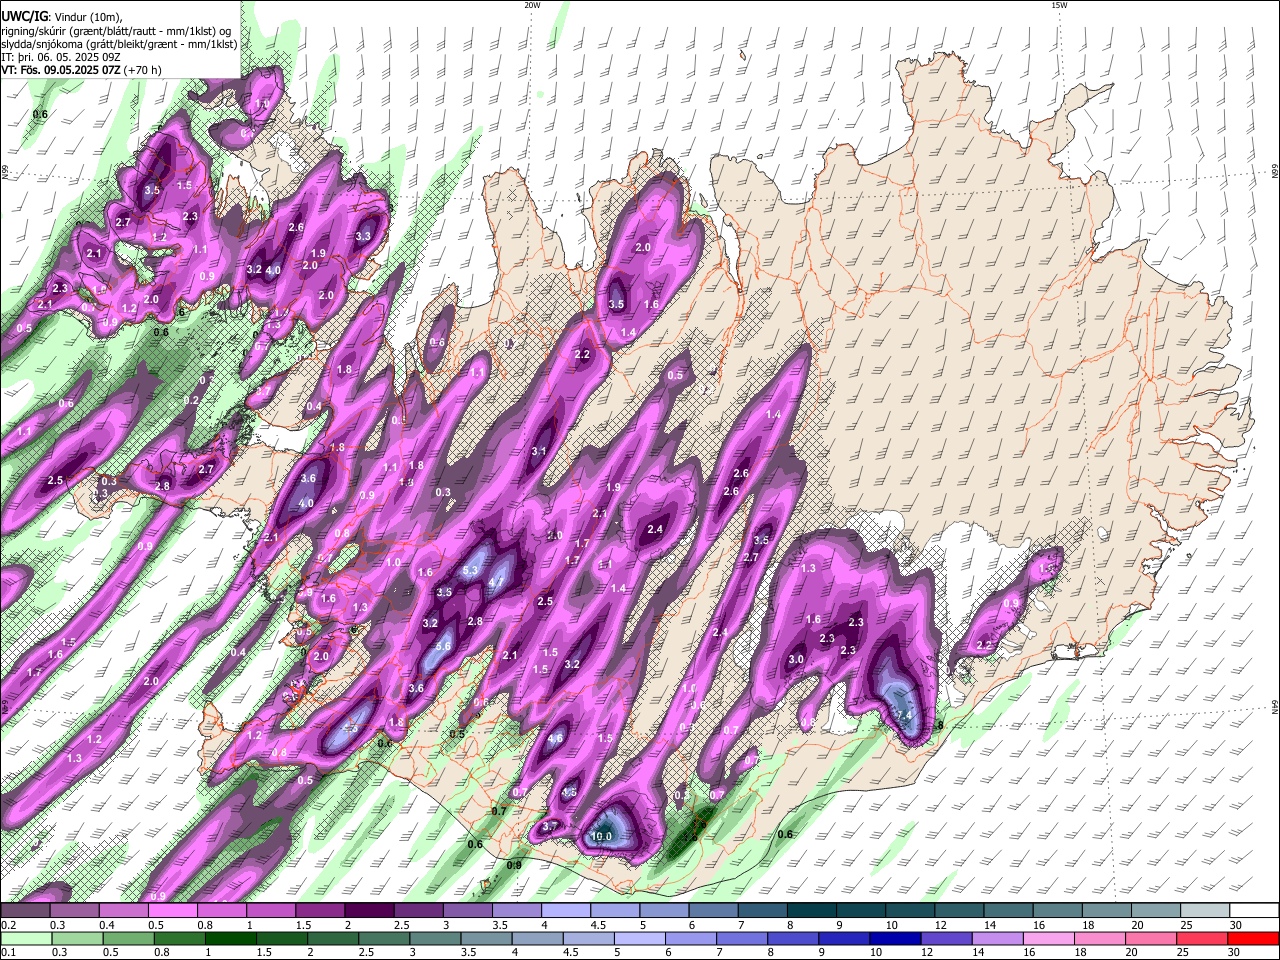Pick upper snow legend swatch labeled 14
This screenshot has height=960, width=1280.
[1009, 911]
